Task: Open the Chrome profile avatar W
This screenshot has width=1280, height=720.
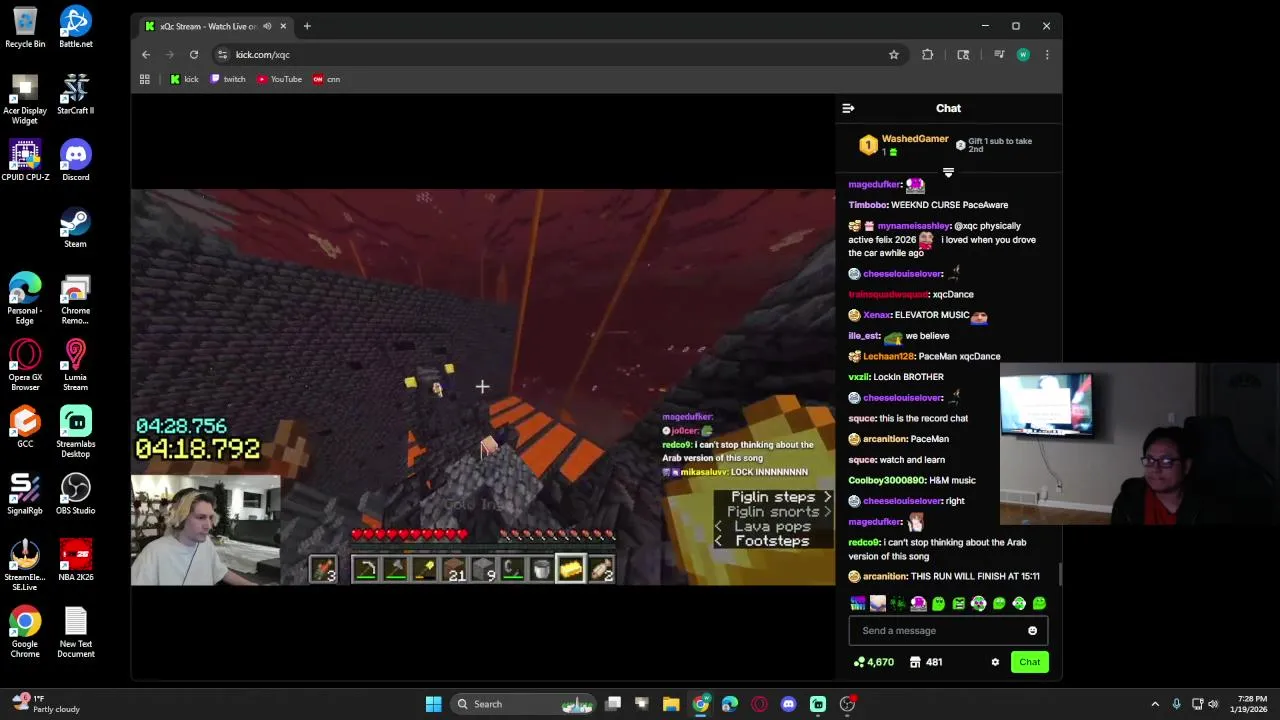Action: 1023,55
